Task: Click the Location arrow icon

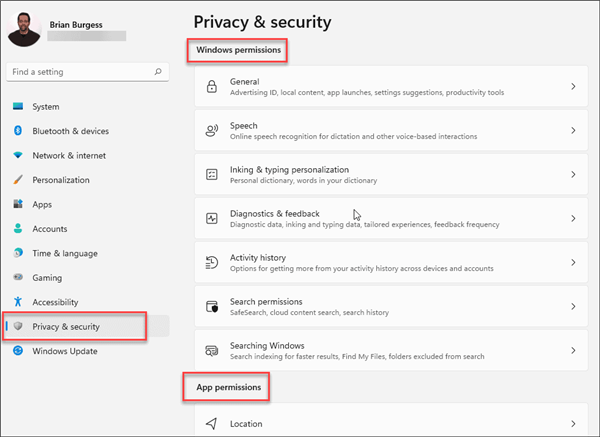Action: [211, 424]
